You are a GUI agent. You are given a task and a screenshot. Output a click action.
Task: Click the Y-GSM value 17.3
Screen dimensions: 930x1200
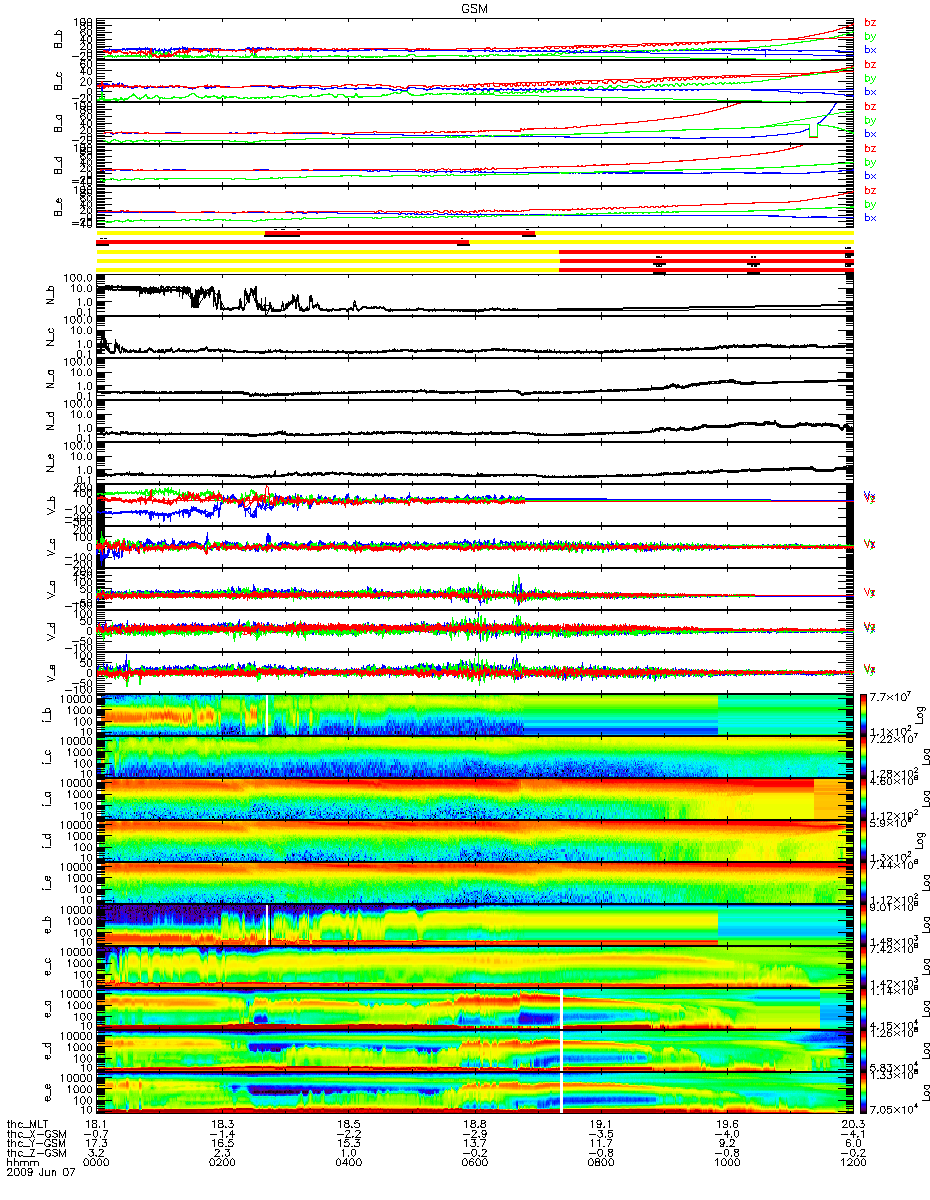coord(96,1144)
